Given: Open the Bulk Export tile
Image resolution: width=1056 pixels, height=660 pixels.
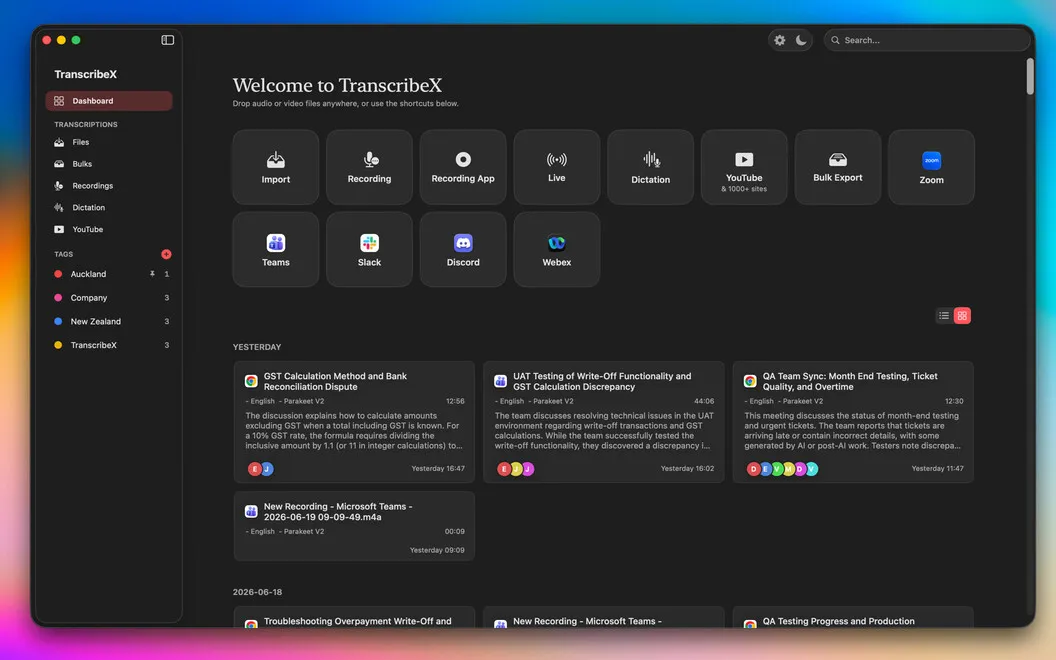Looking at the screenshot, I should tap(837, 167).
